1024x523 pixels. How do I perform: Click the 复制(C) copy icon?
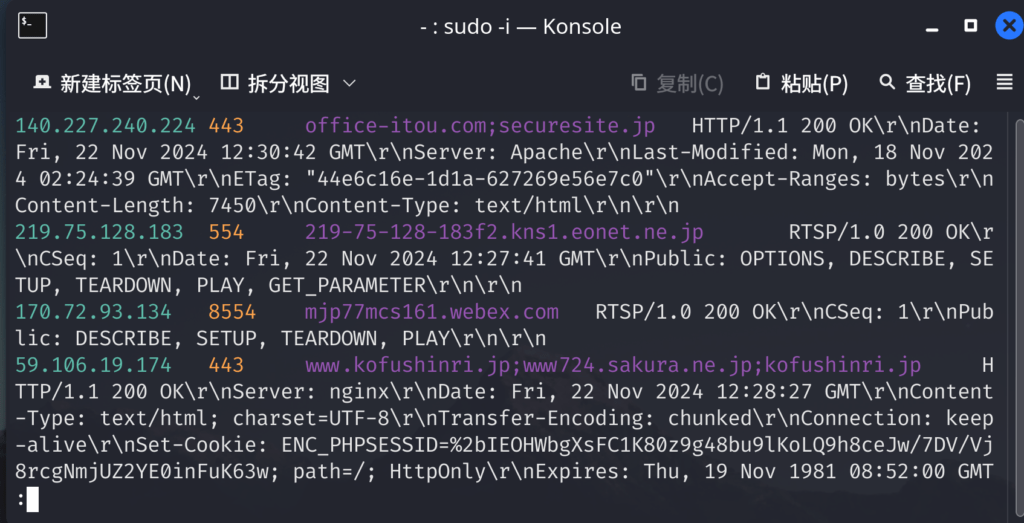[639, 83]
